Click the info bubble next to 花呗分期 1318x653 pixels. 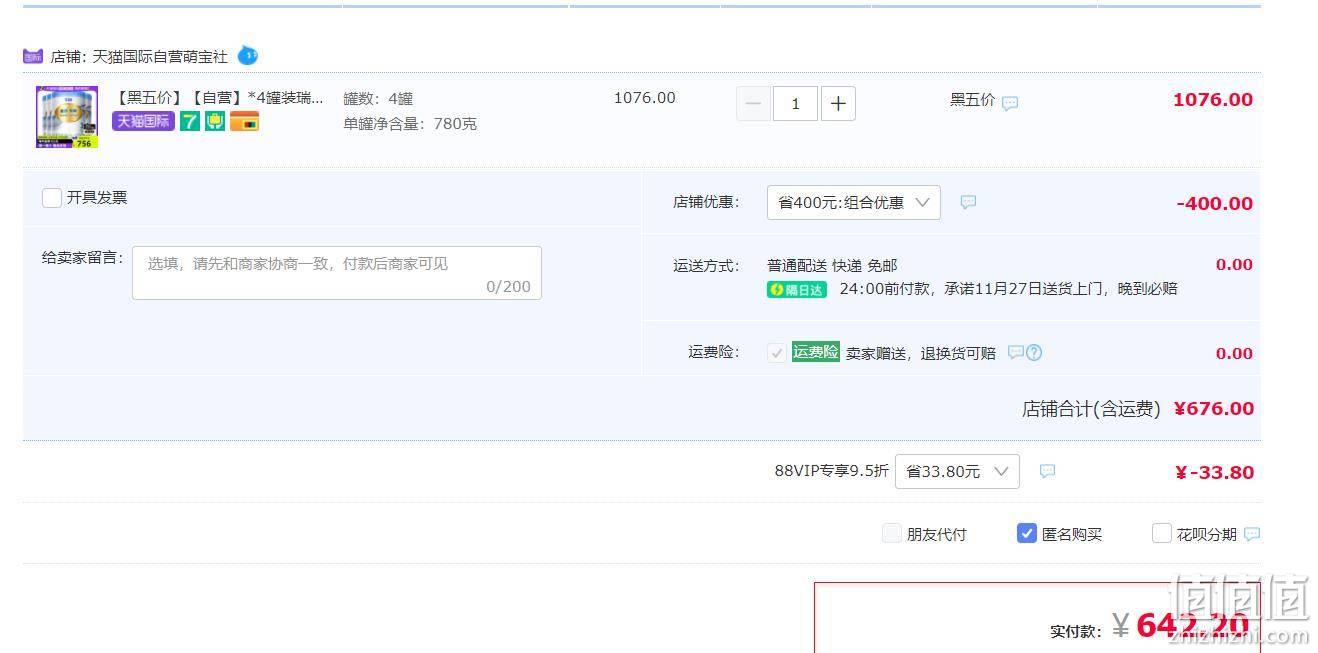tap(1252, 534)
